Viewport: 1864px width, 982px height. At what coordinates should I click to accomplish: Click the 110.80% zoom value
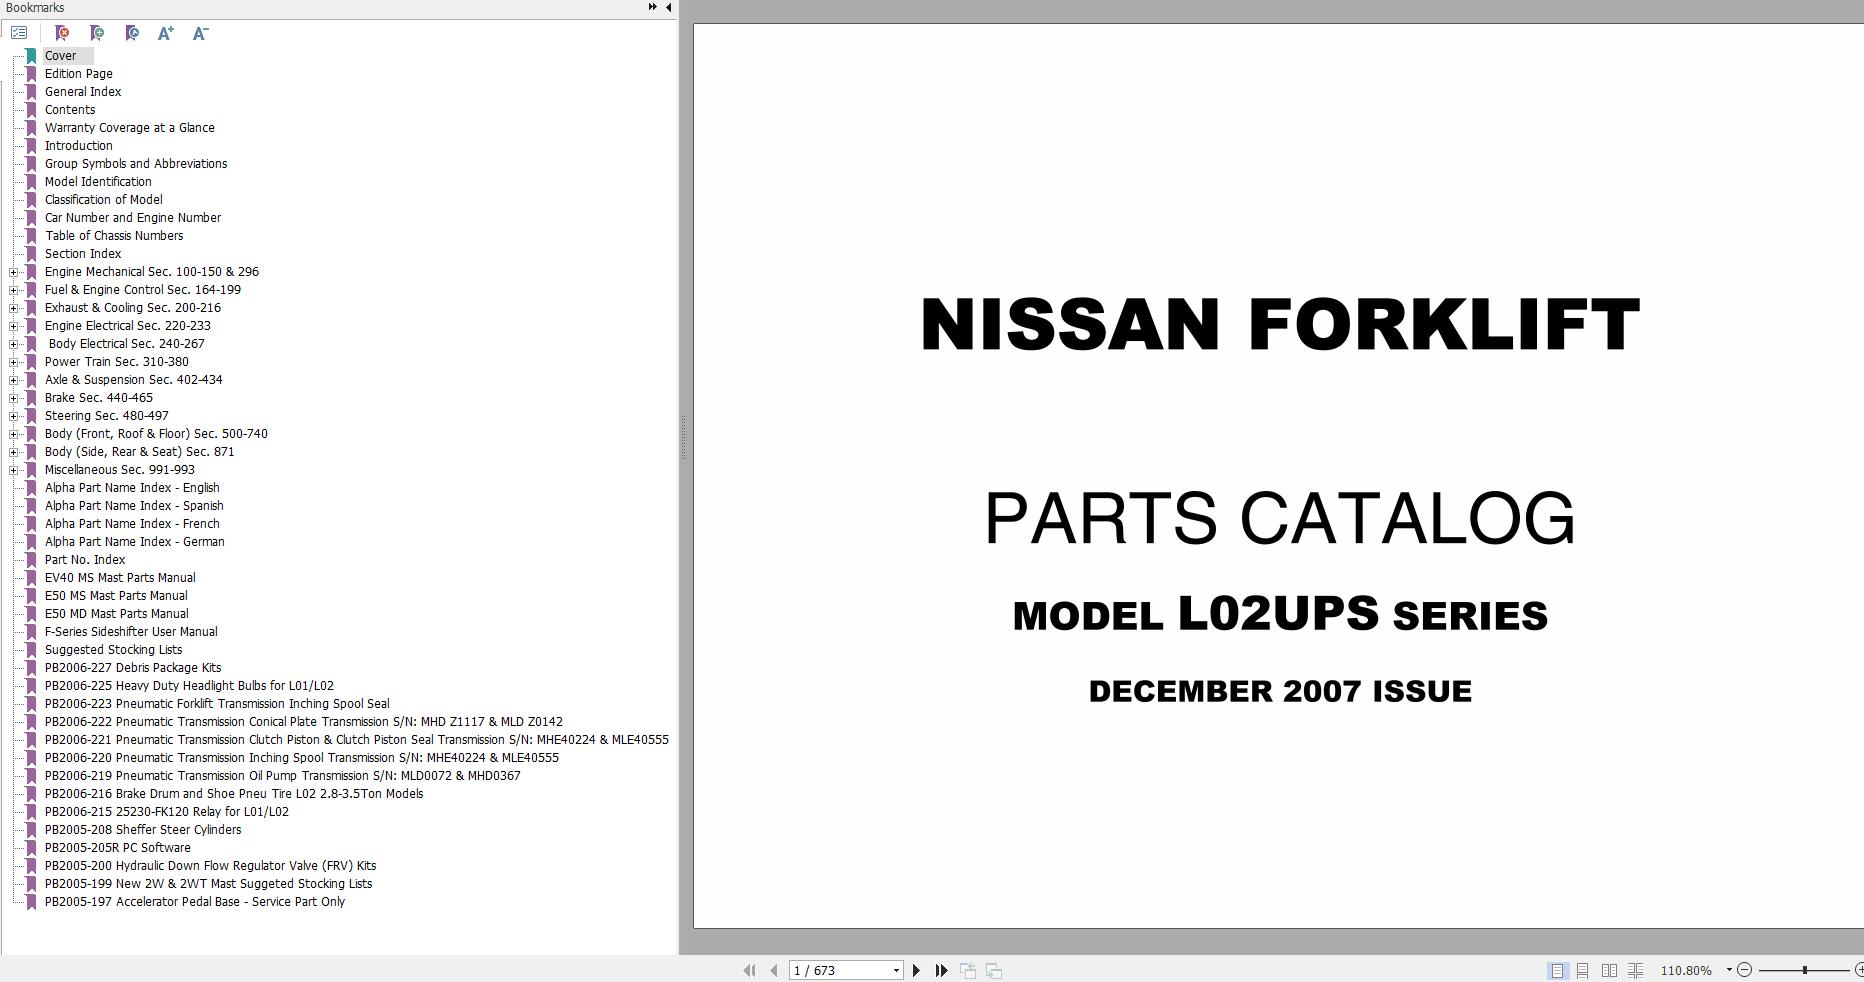(x=1686, y=970)
